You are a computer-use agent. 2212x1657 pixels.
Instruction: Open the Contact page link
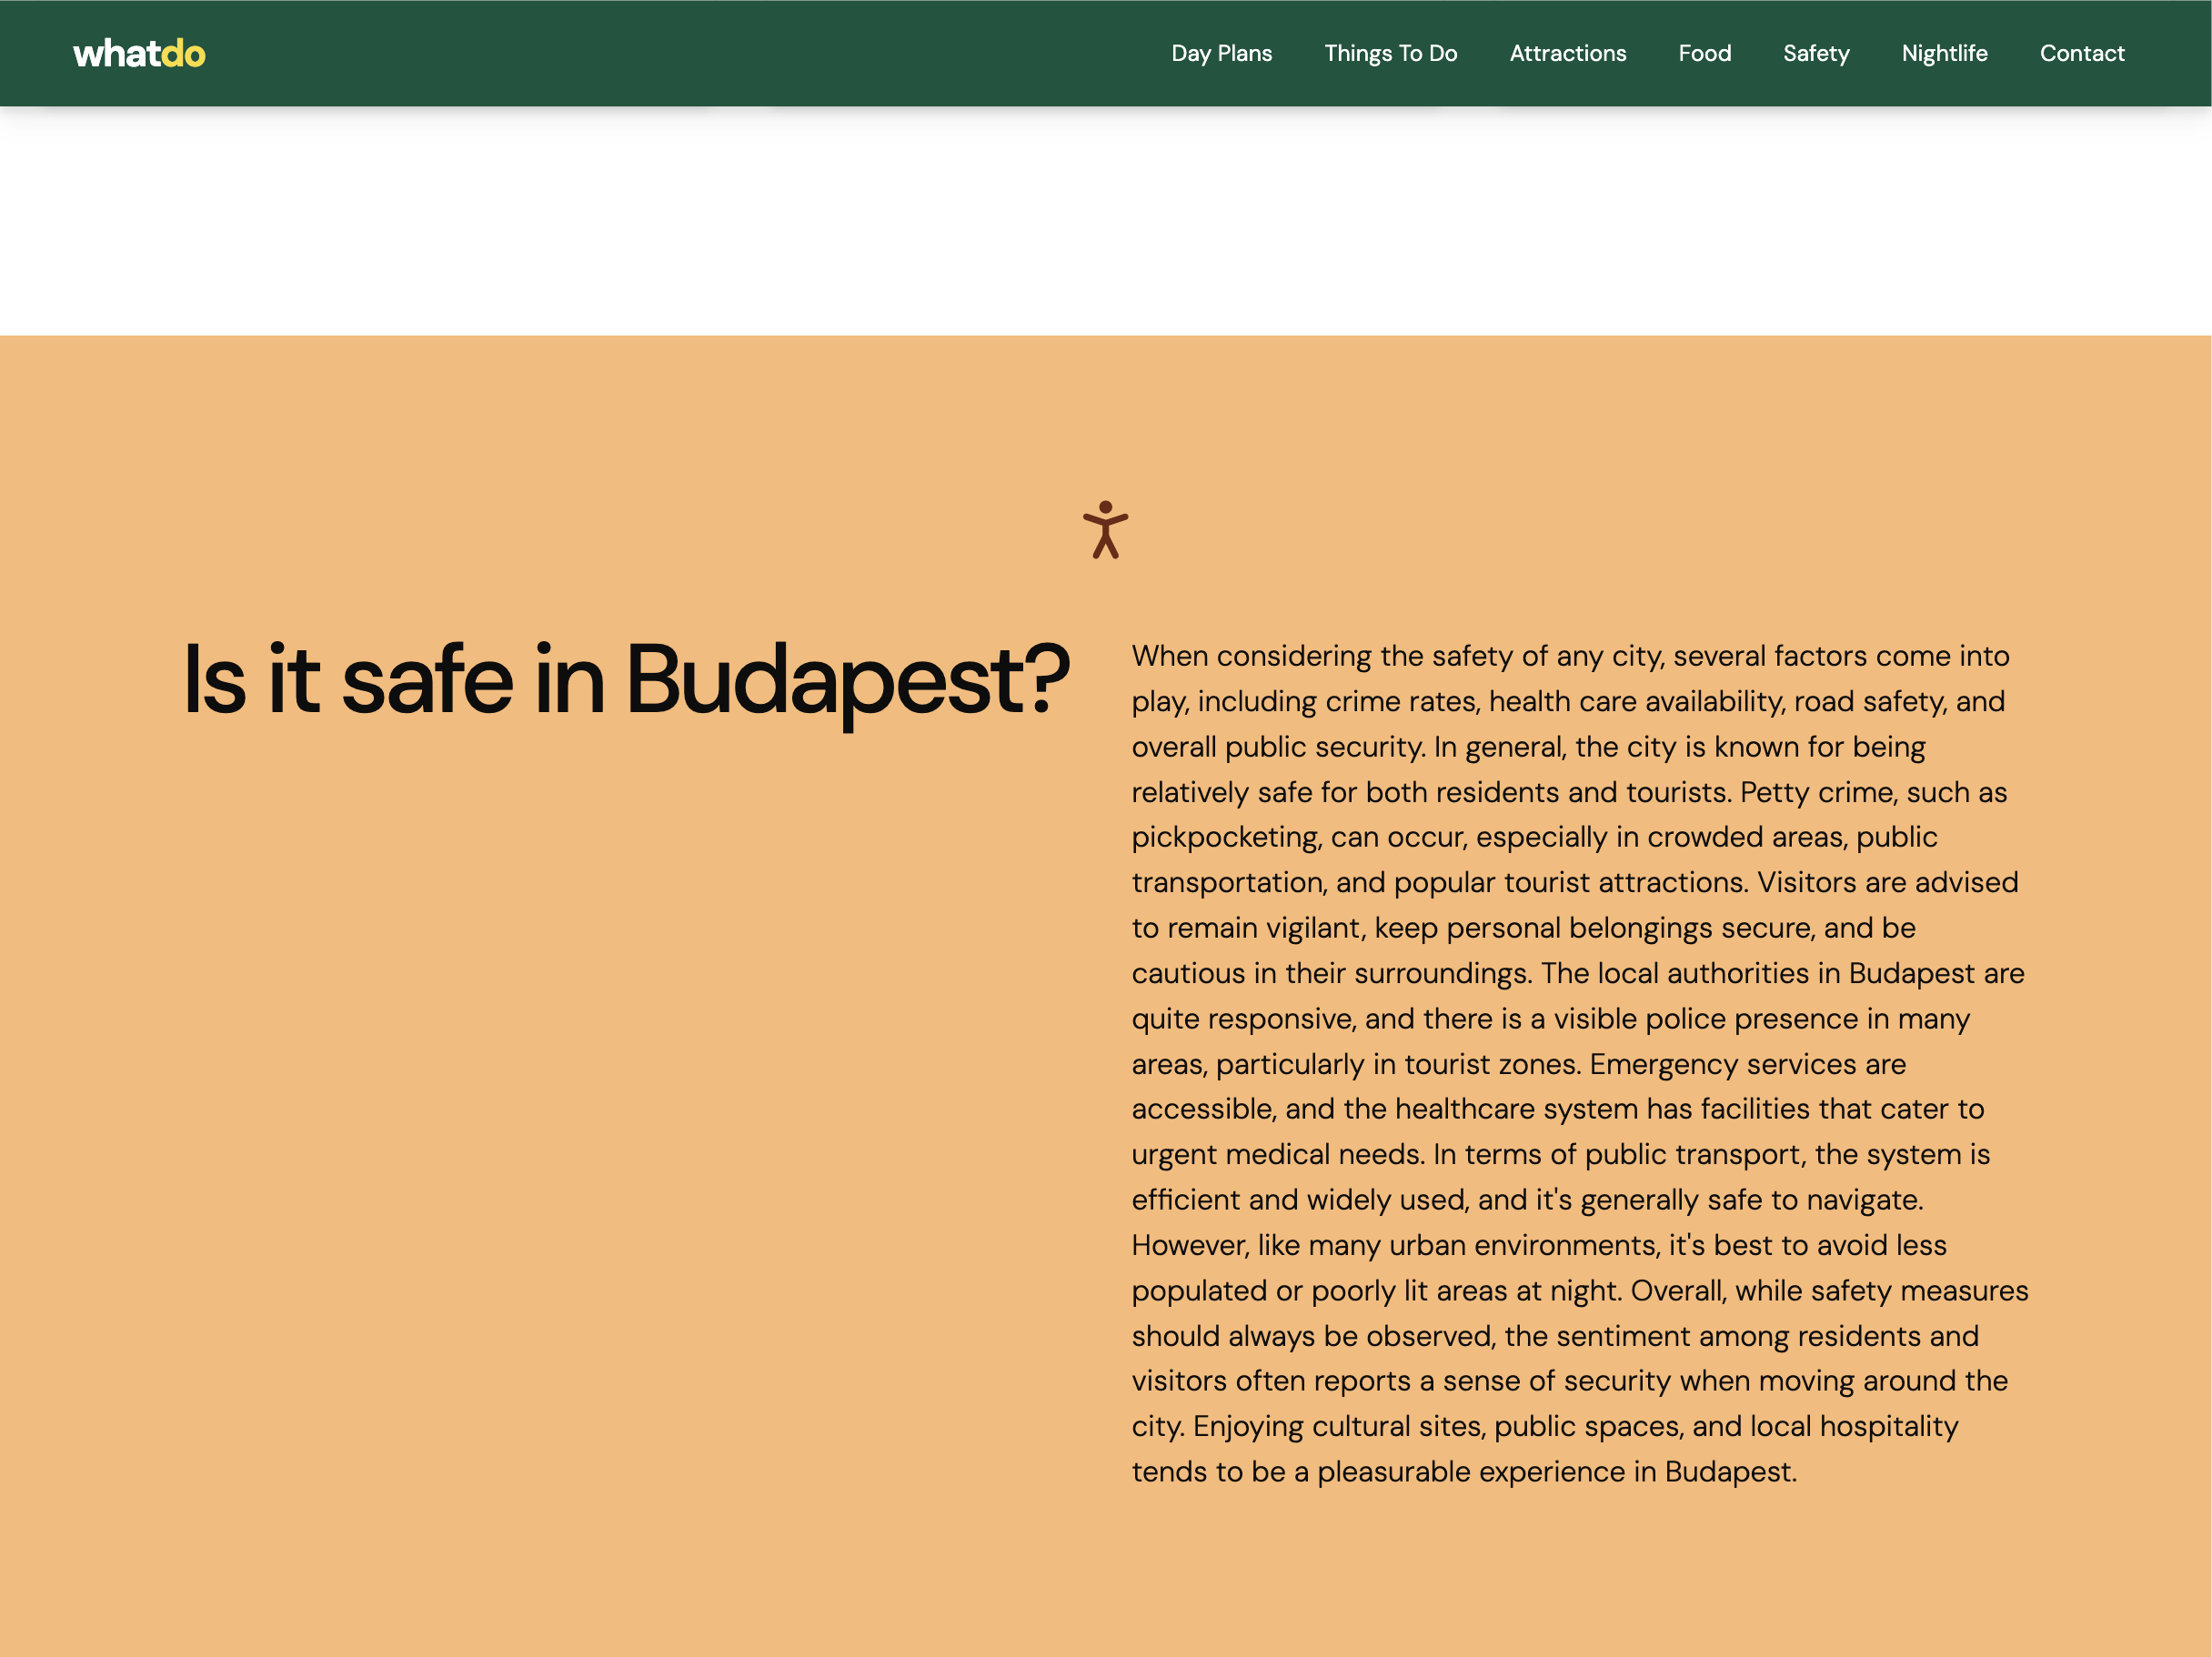[2082, 53]
